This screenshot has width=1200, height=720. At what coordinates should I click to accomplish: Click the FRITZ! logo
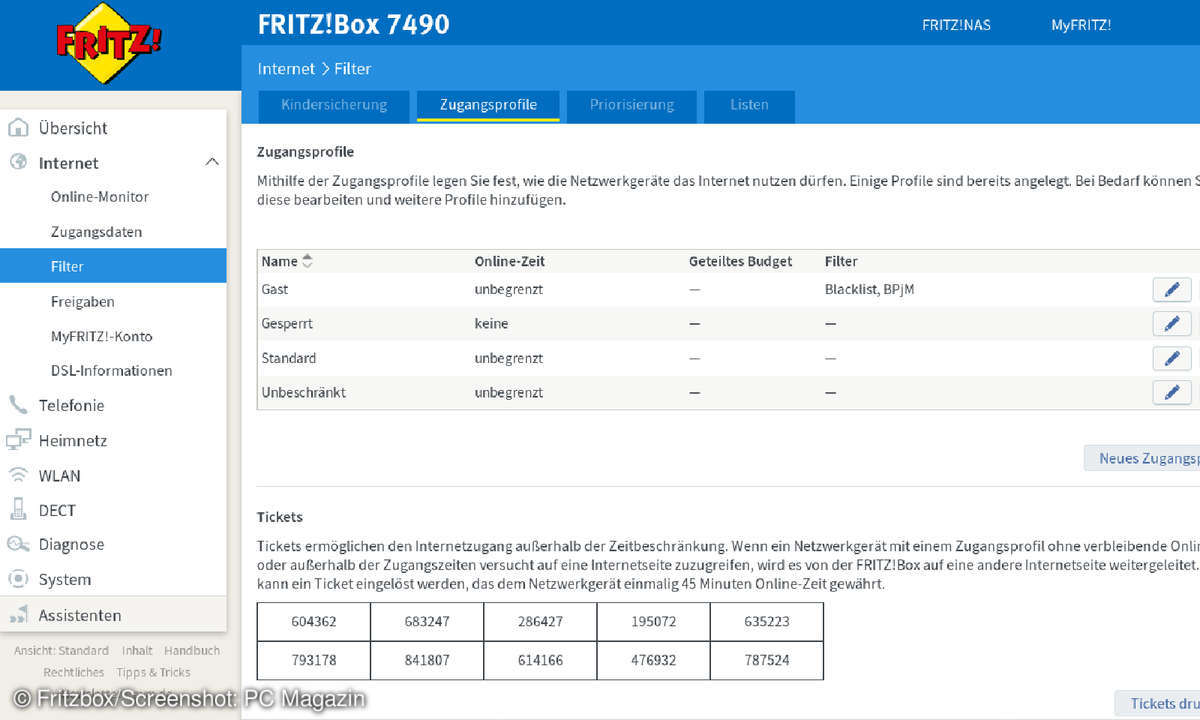click(x=109, y=44)
